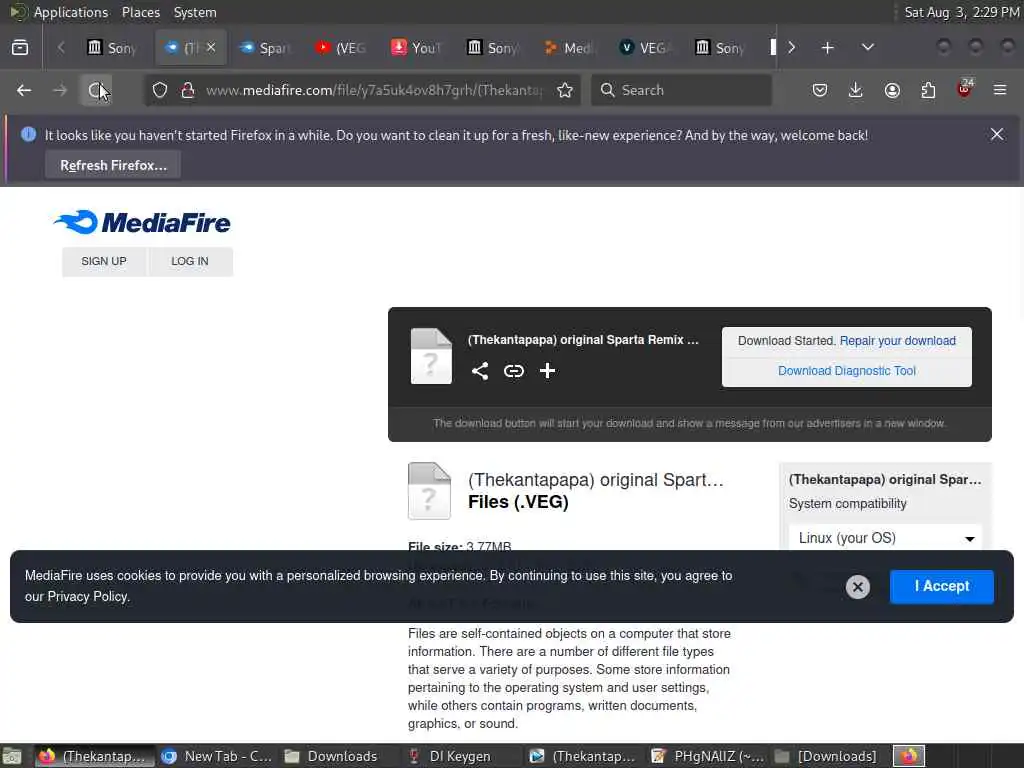1024x768 pixels.
Task: Stop or reload the current page
Action: tap(96, 90)
